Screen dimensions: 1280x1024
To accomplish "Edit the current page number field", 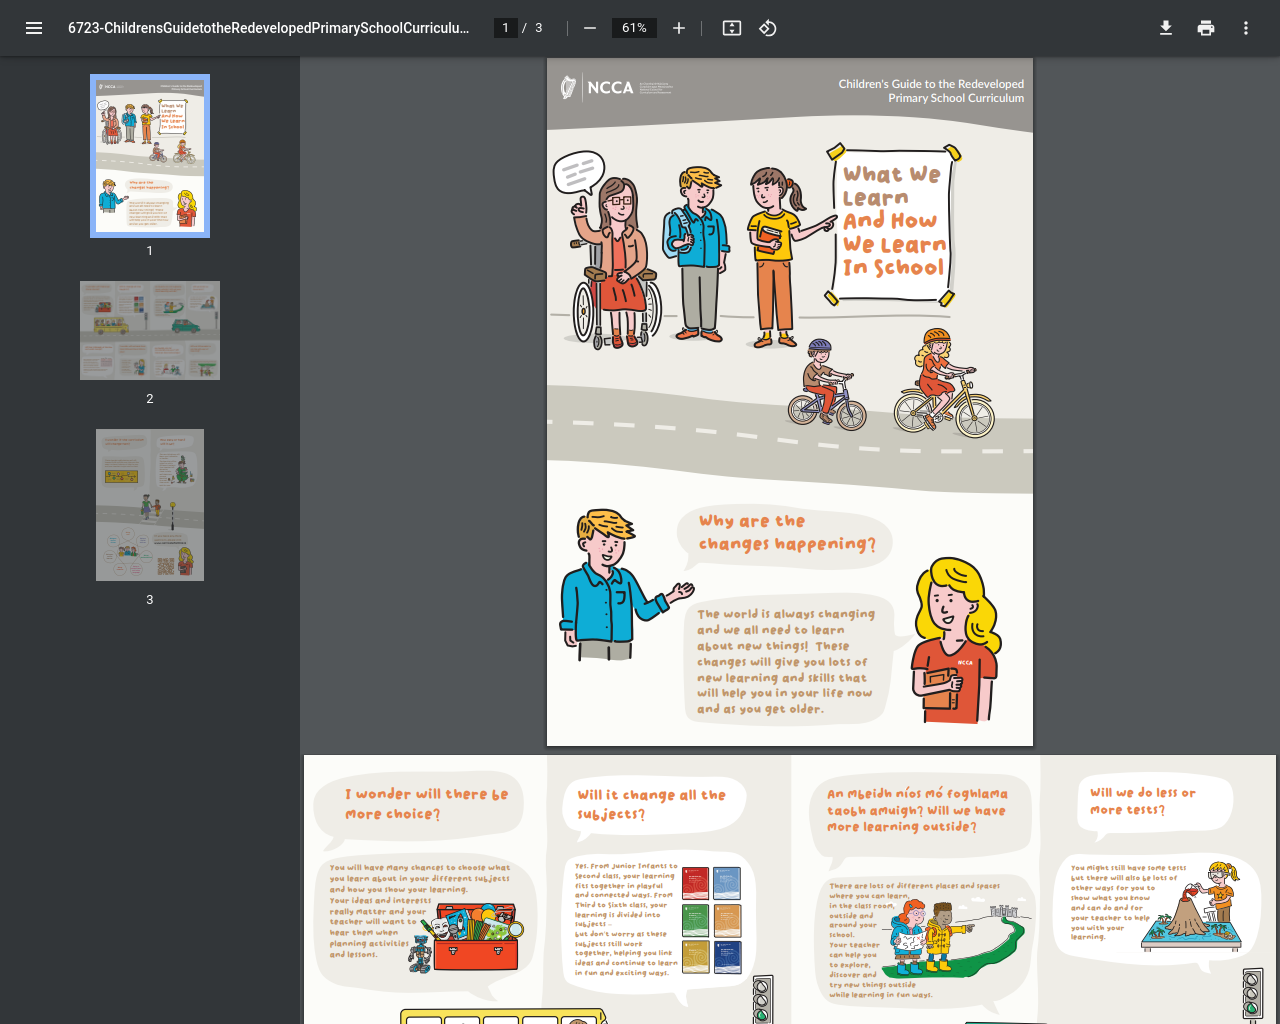I will [506, 28].
